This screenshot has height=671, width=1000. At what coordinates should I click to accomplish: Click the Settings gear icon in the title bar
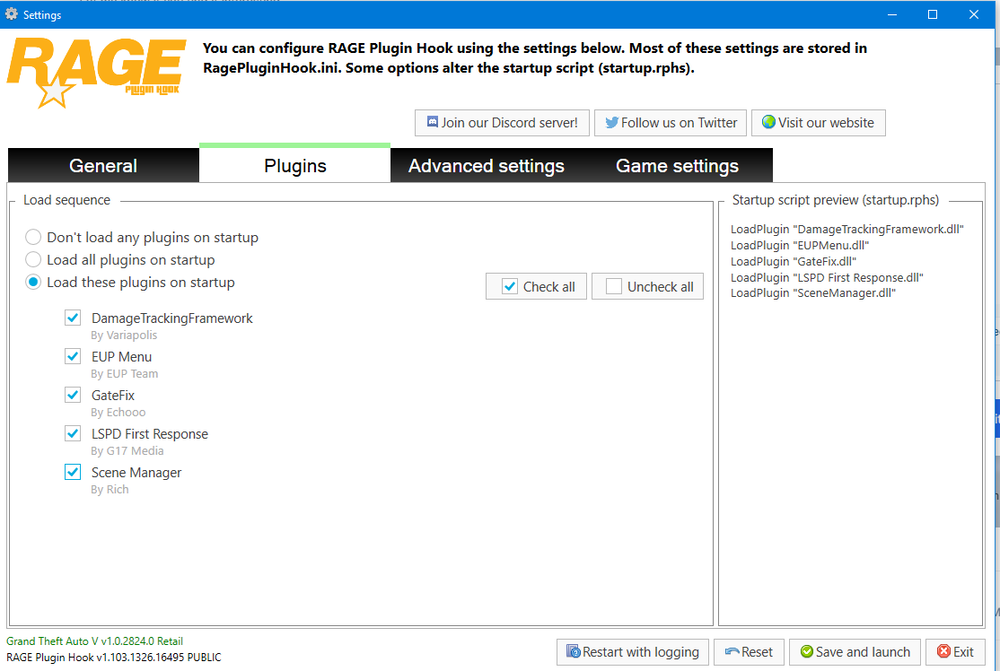11,13
